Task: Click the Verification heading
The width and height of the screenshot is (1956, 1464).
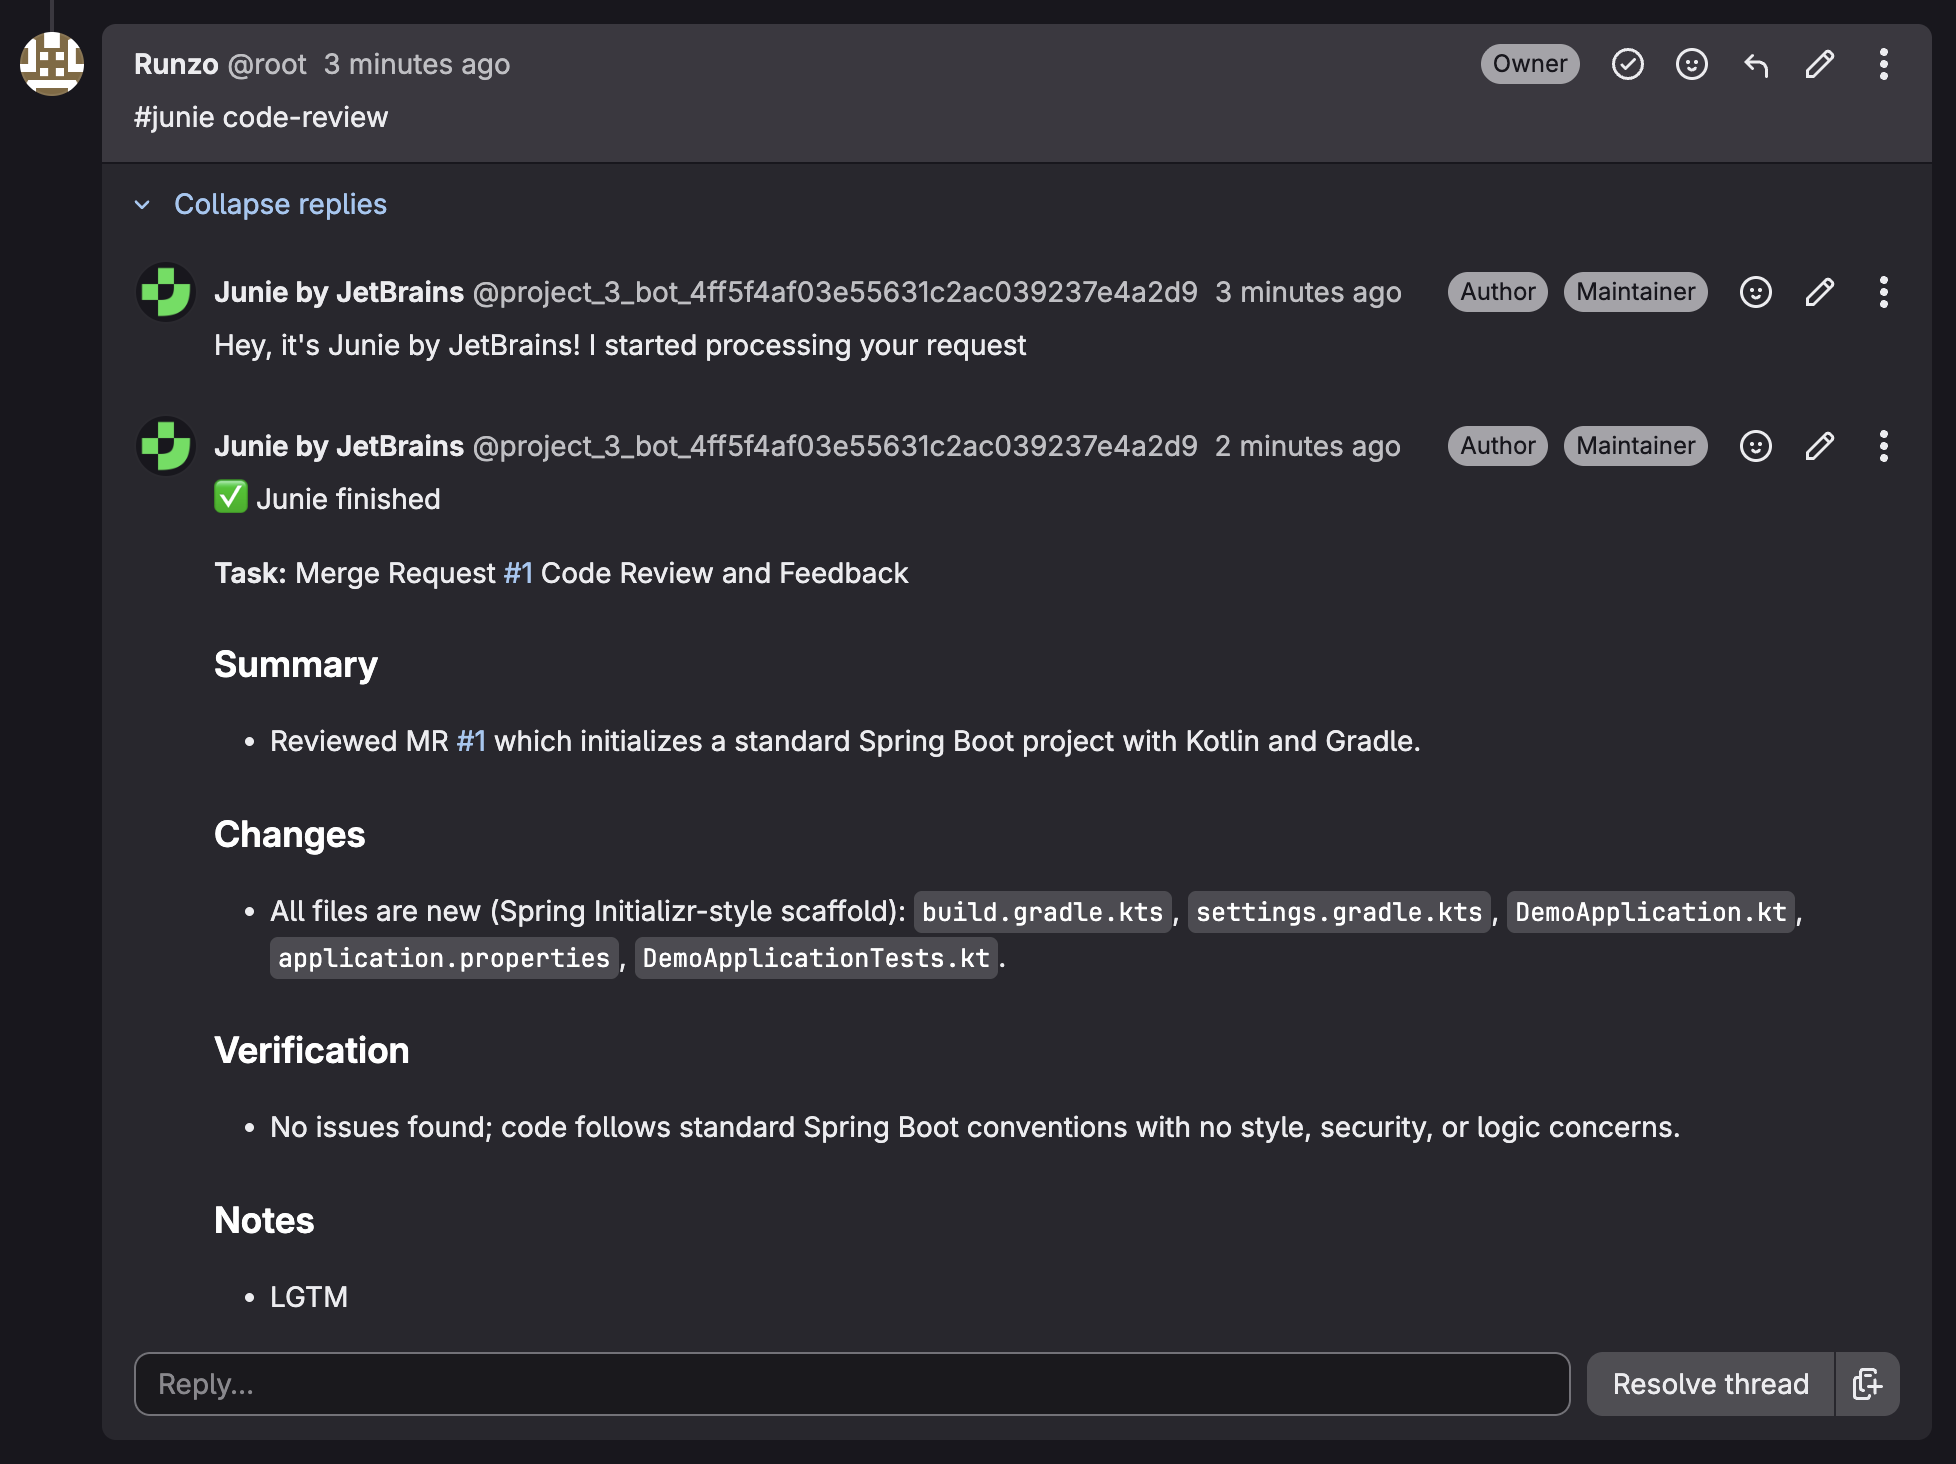Action: point(312,1051)
